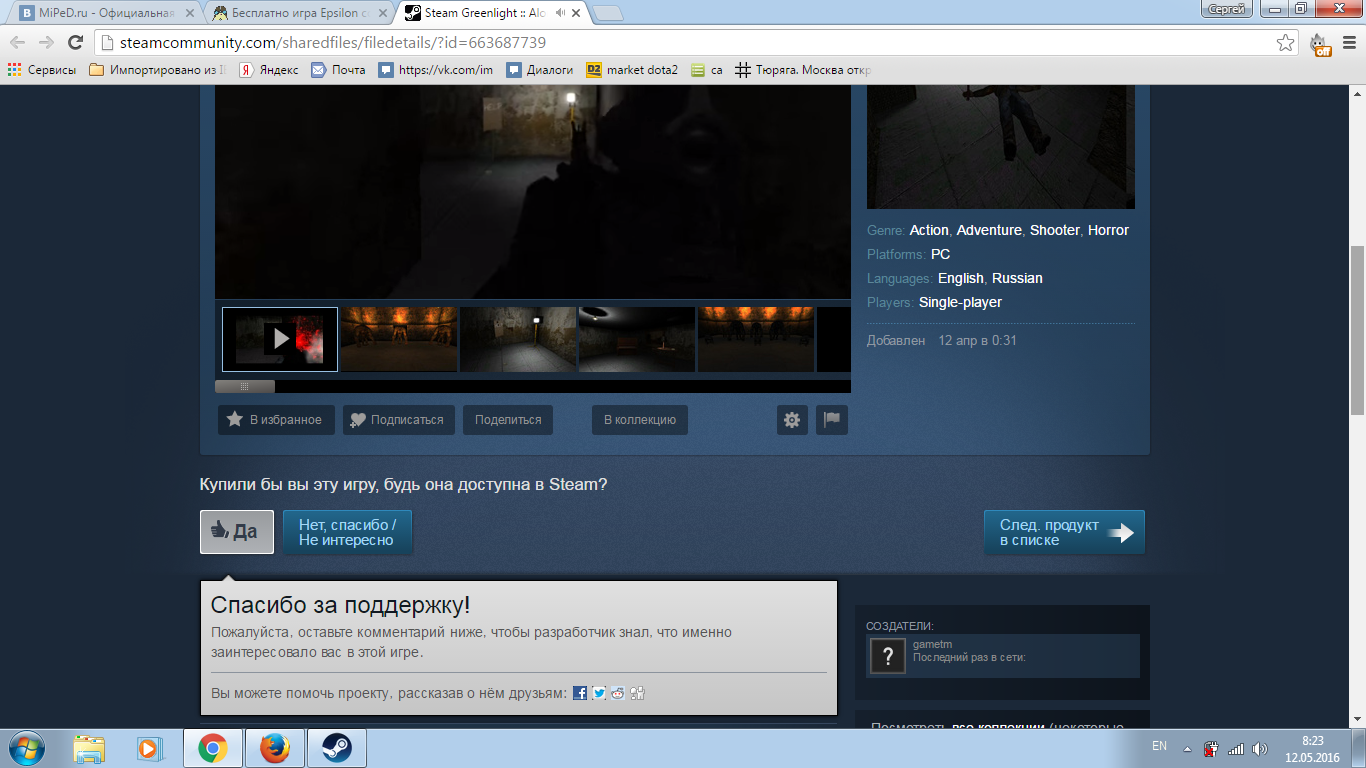Screen dimensions: 1366x768
Task: Click the EN language indicator in the tray
Action: click(x=1160, y=746)
